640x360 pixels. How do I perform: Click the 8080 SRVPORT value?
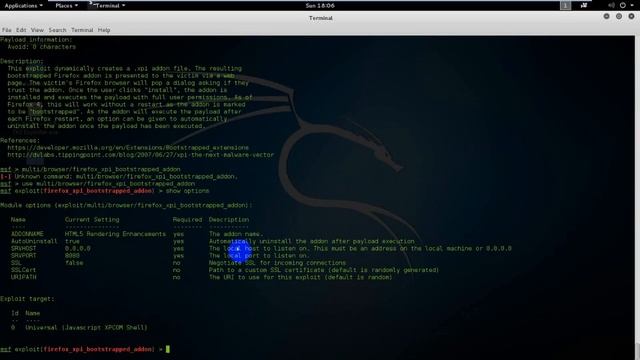pyautogui.click(x=72, y=256)
